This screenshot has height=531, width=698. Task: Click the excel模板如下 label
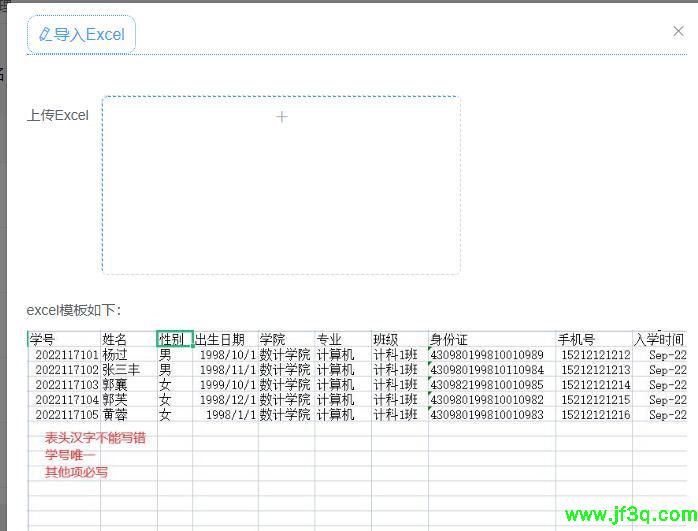(74, 310)
